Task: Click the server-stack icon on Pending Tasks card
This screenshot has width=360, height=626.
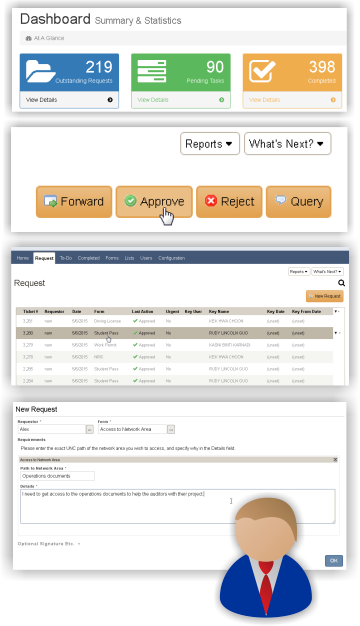Action: (152, 71)
